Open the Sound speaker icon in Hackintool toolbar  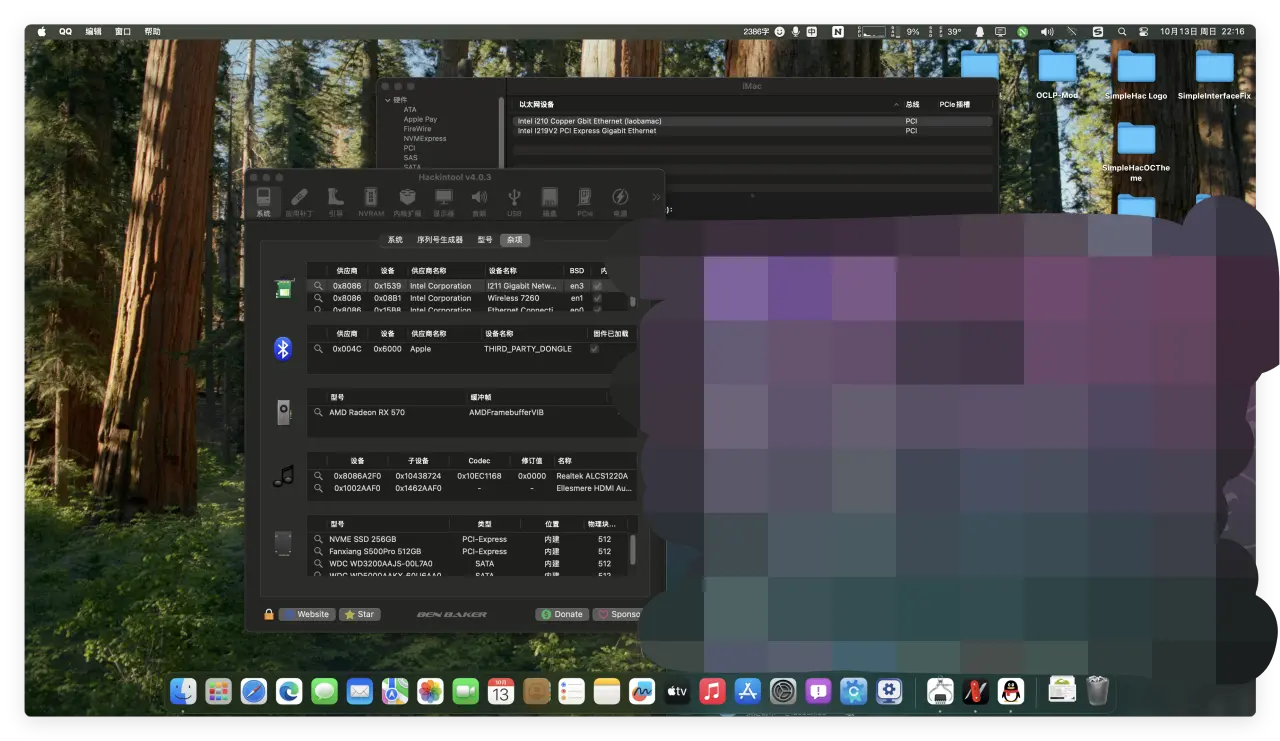coord(479,201)
